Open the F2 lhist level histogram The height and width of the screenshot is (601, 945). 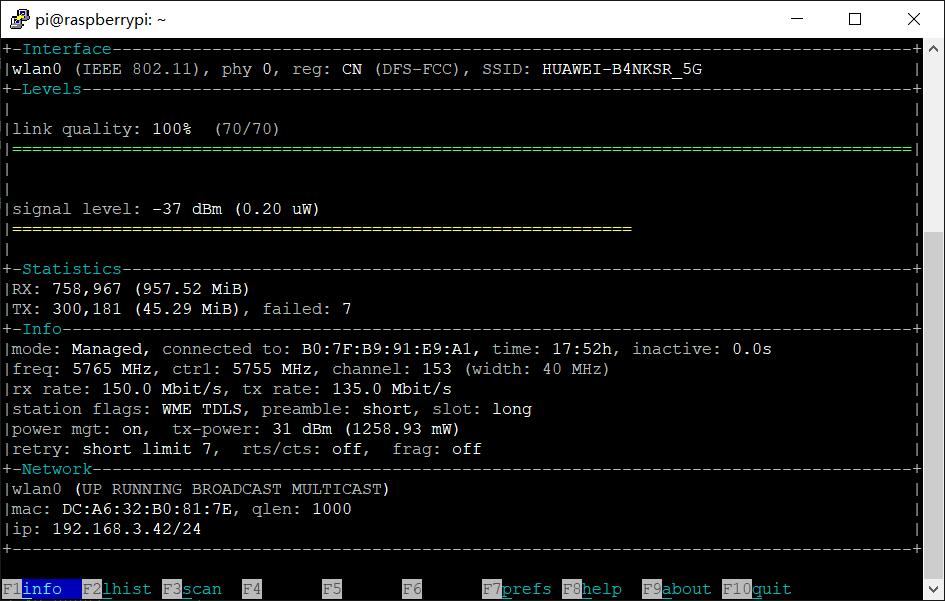[x=117, y=589]
